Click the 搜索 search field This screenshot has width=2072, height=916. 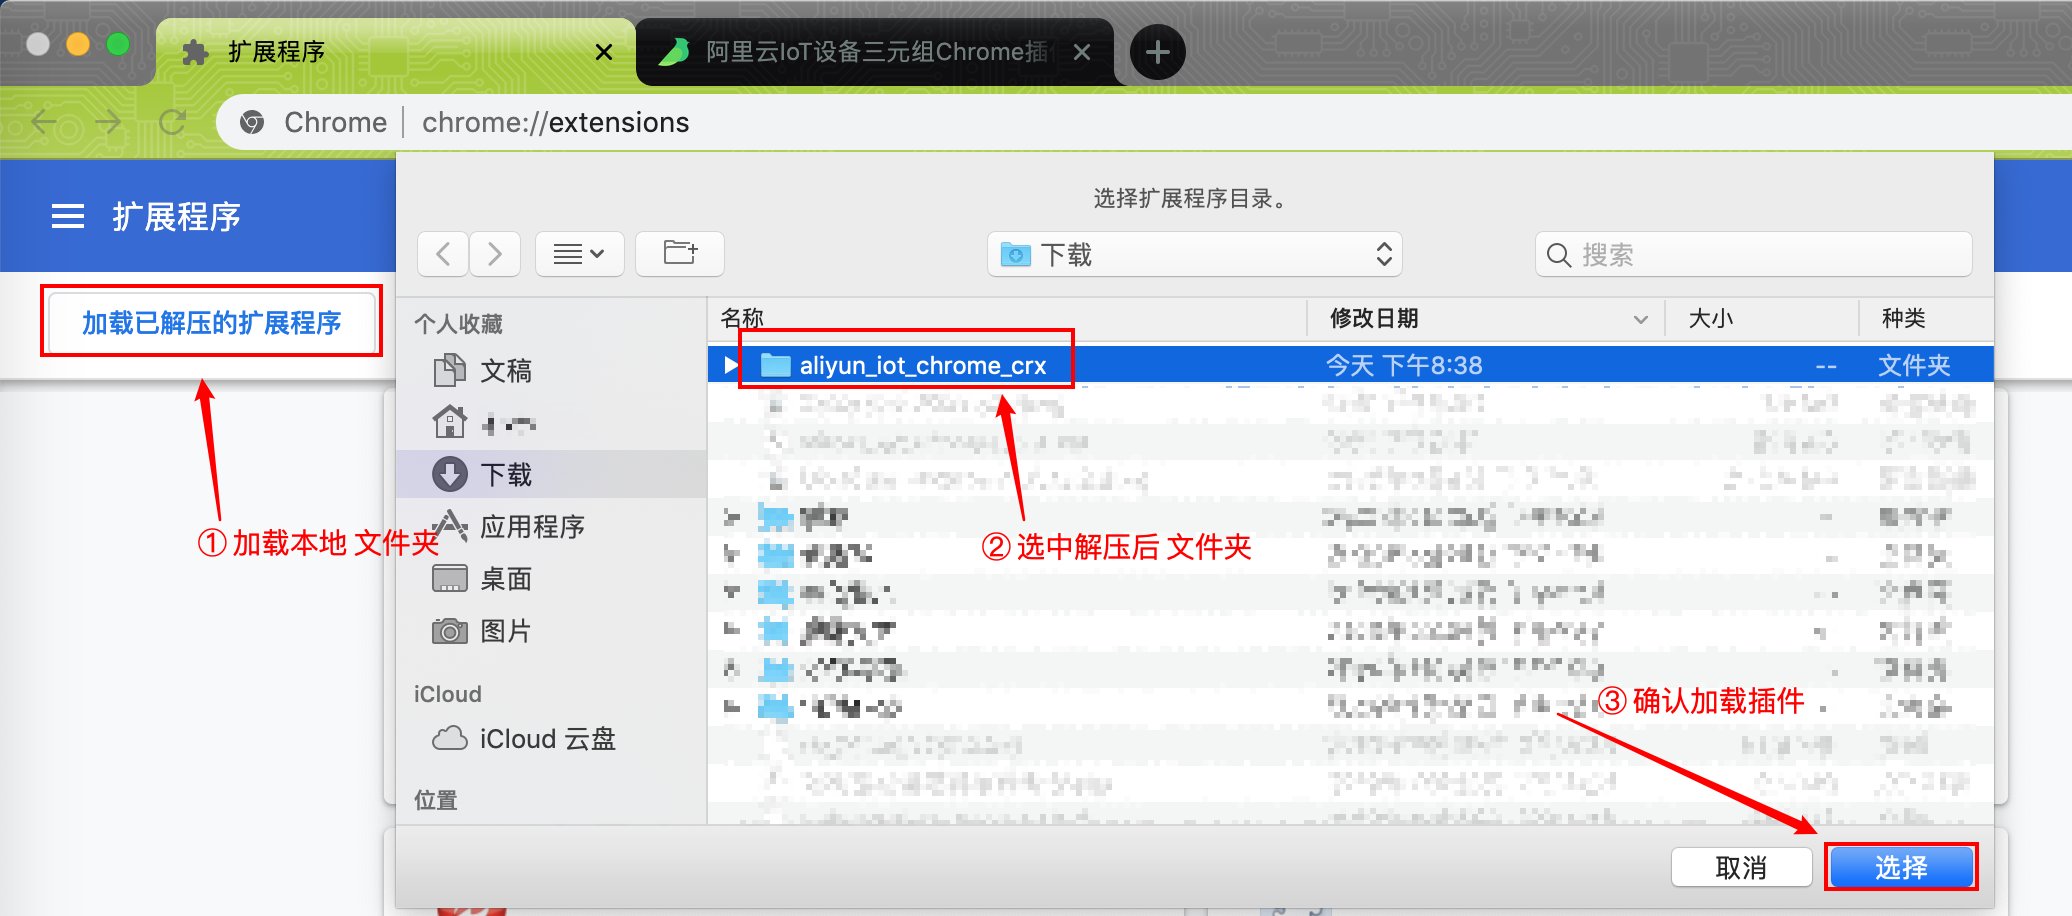coord(1754,254)
